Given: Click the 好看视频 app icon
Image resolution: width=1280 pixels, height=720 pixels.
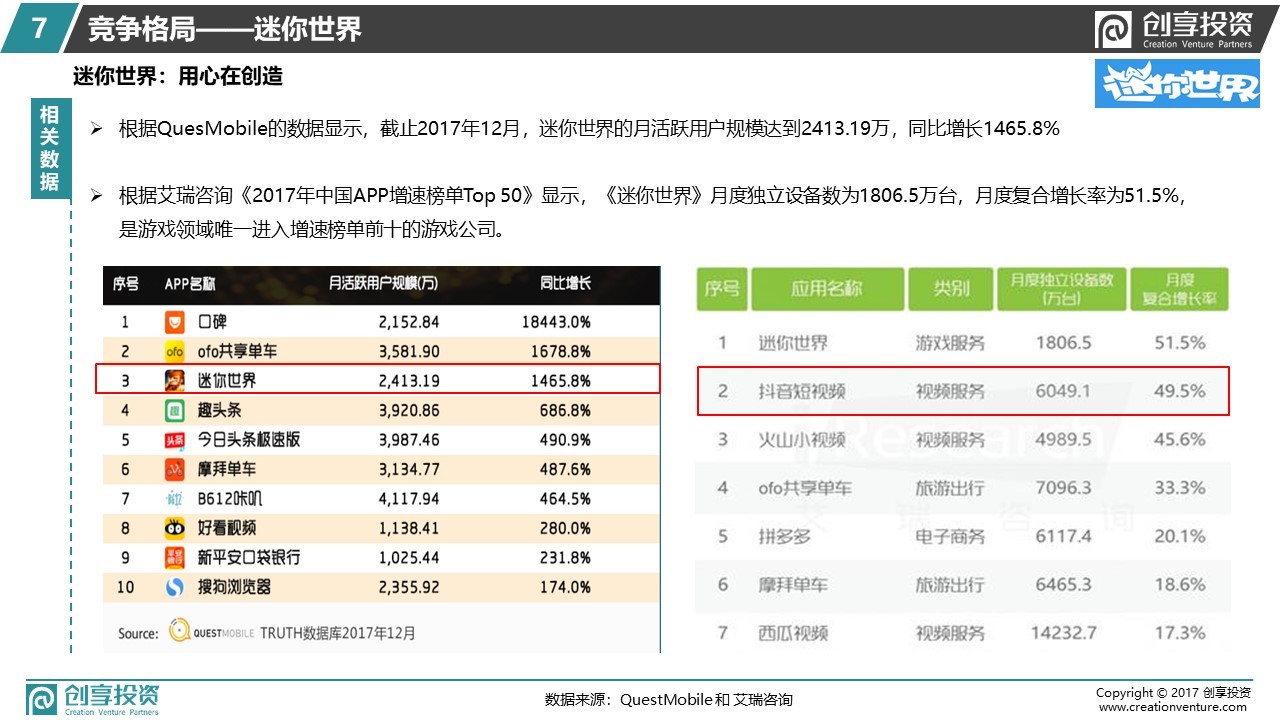Looking at the screenshot, I should click(175, 528).
